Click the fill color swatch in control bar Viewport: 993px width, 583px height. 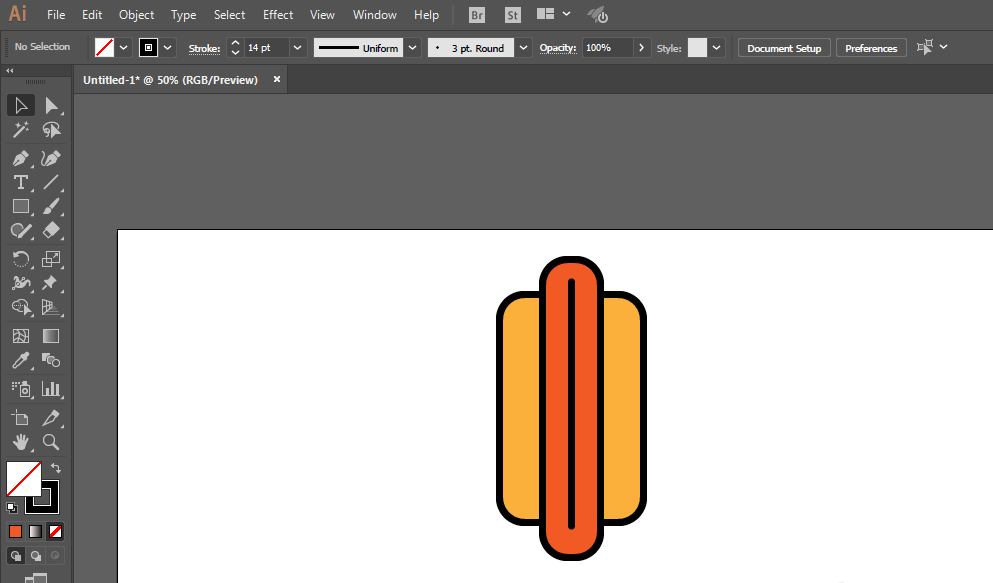click(x=104, y=48)
